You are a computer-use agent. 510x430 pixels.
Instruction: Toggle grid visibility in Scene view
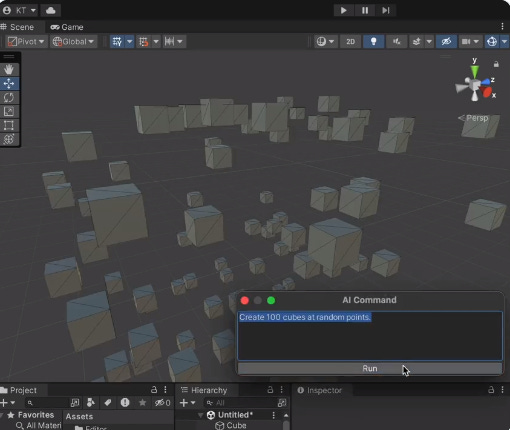(x=117, y=42)
